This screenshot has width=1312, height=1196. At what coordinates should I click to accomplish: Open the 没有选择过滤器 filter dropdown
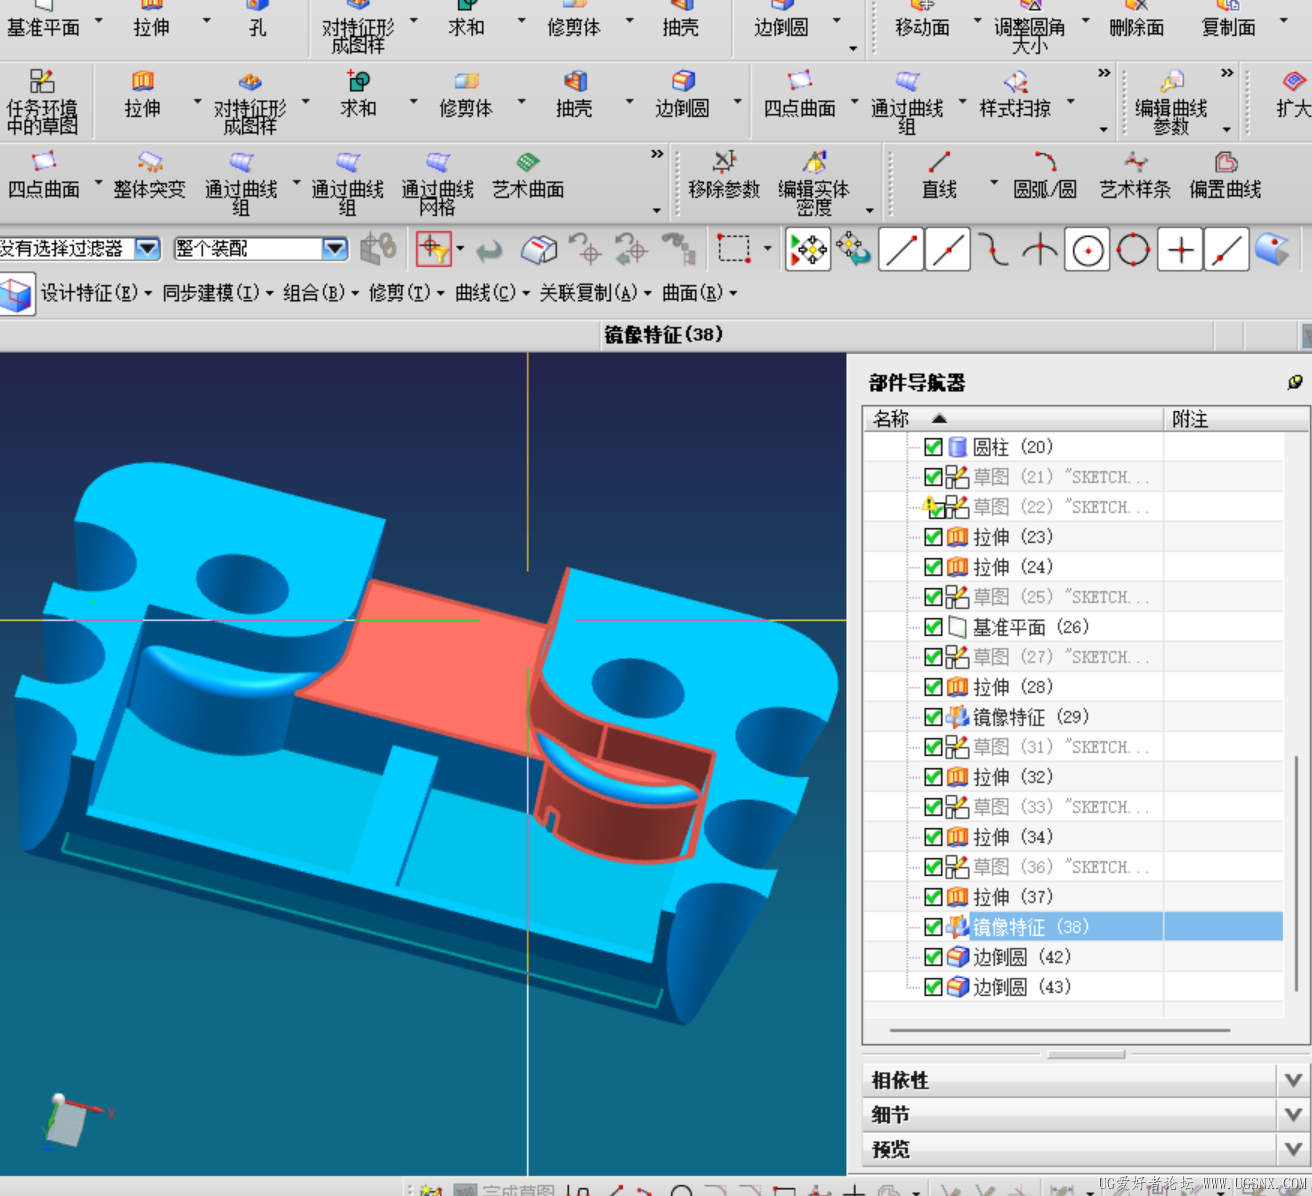click(148, 249)
